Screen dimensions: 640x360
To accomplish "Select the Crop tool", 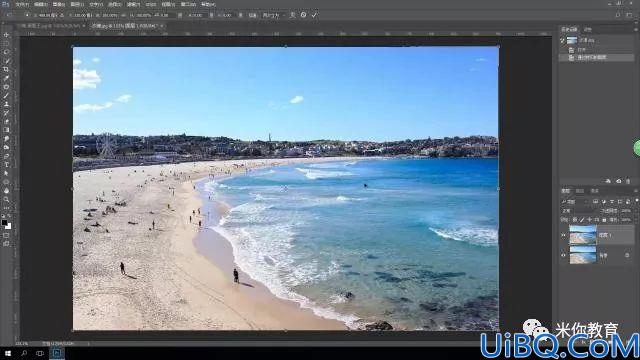I will (x=6, y=69).
